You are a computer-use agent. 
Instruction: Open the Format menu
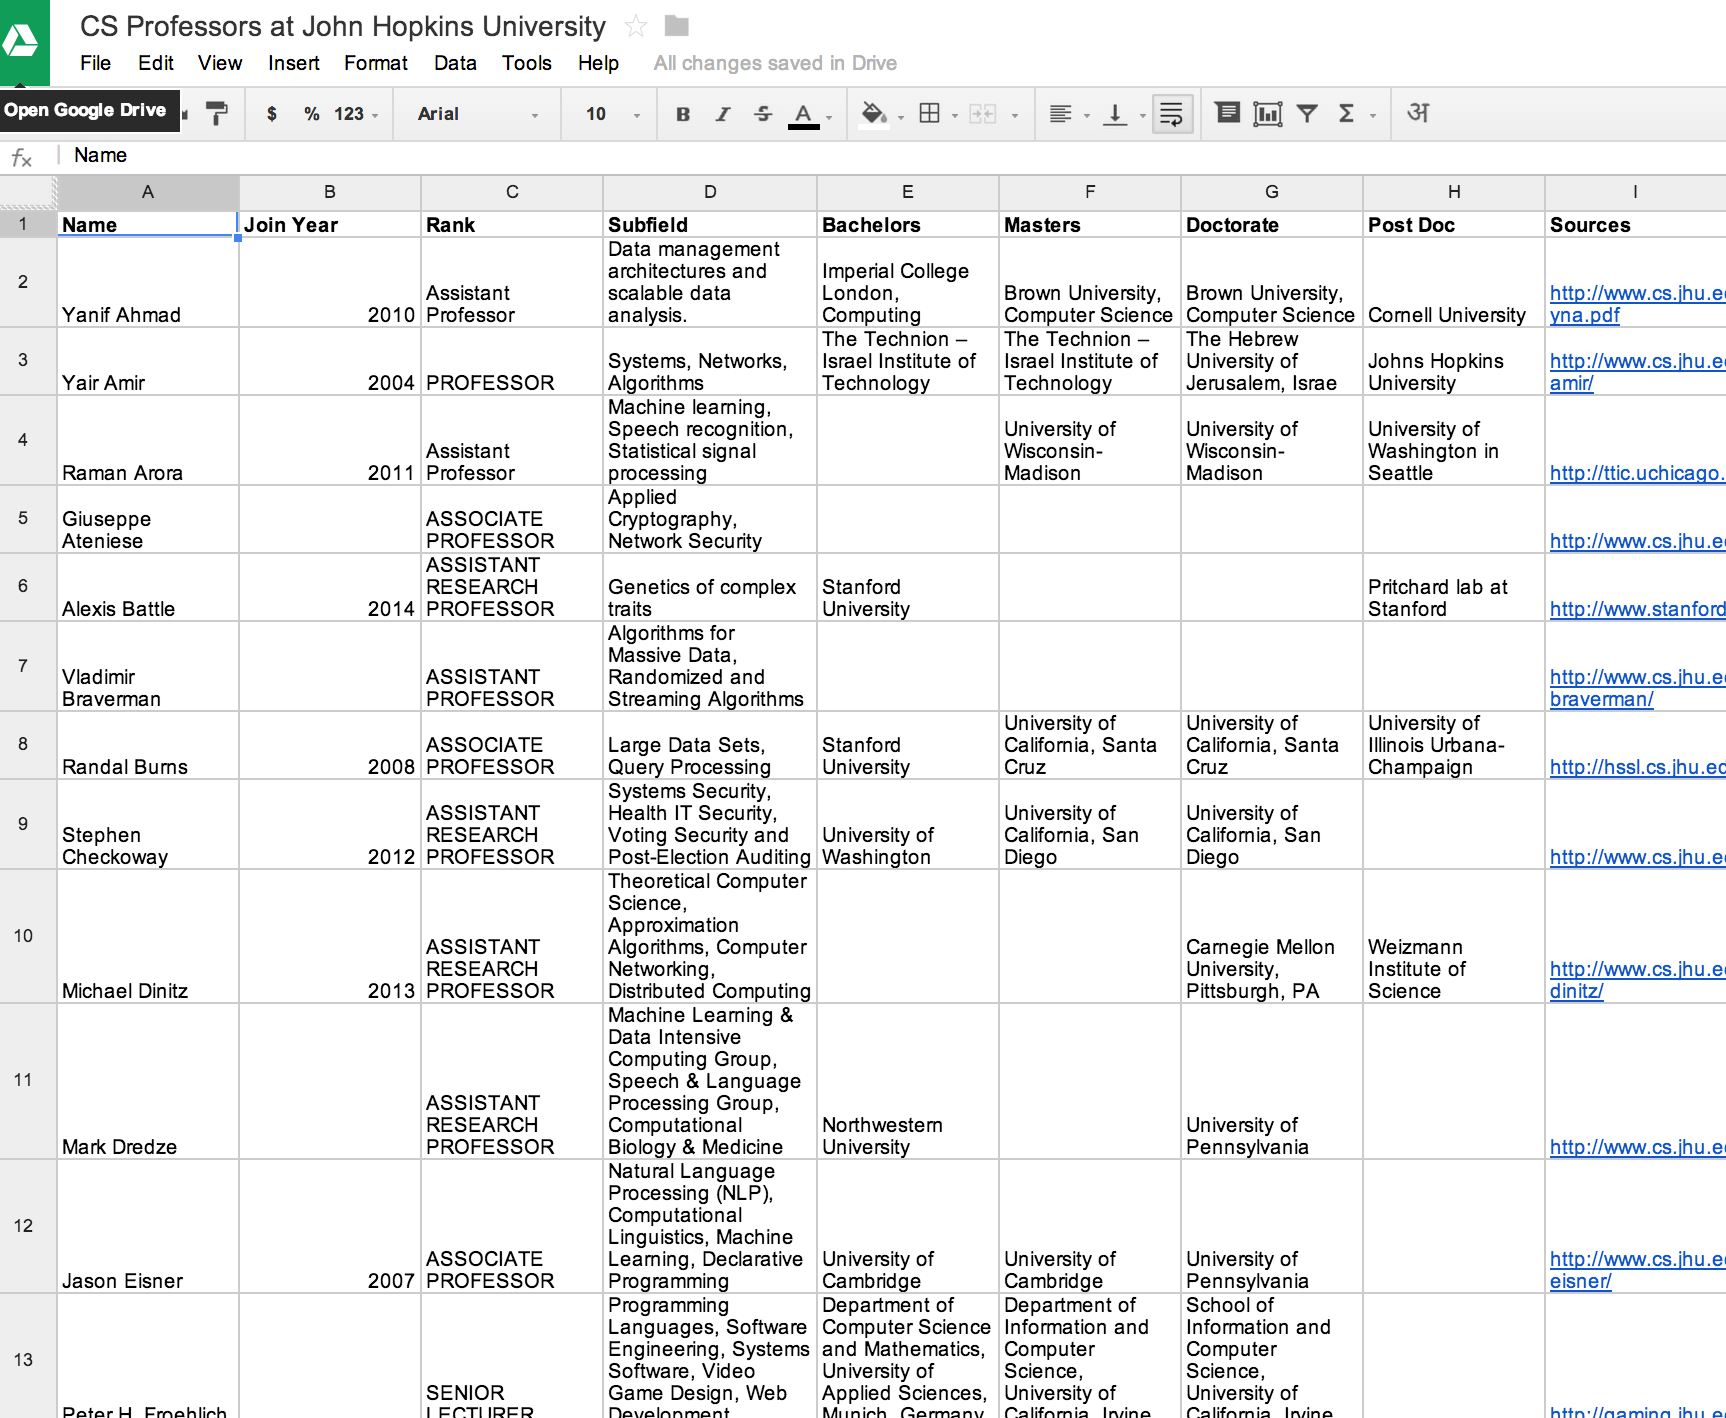(376, 63)
